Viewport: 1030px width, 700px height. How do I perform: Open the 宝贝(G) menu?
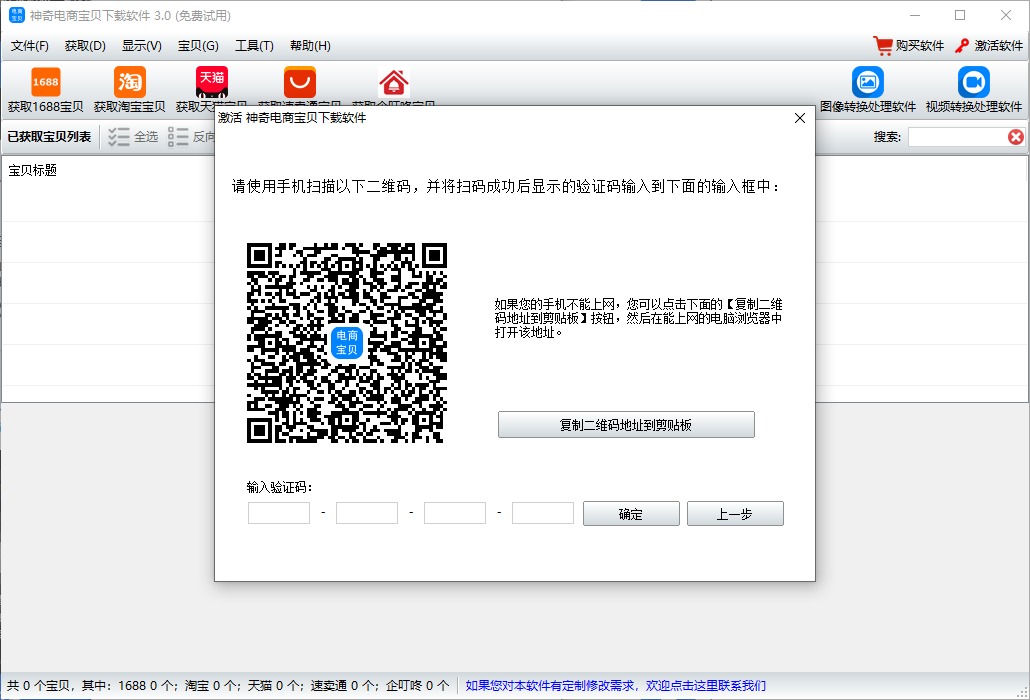tap(198, 46)
